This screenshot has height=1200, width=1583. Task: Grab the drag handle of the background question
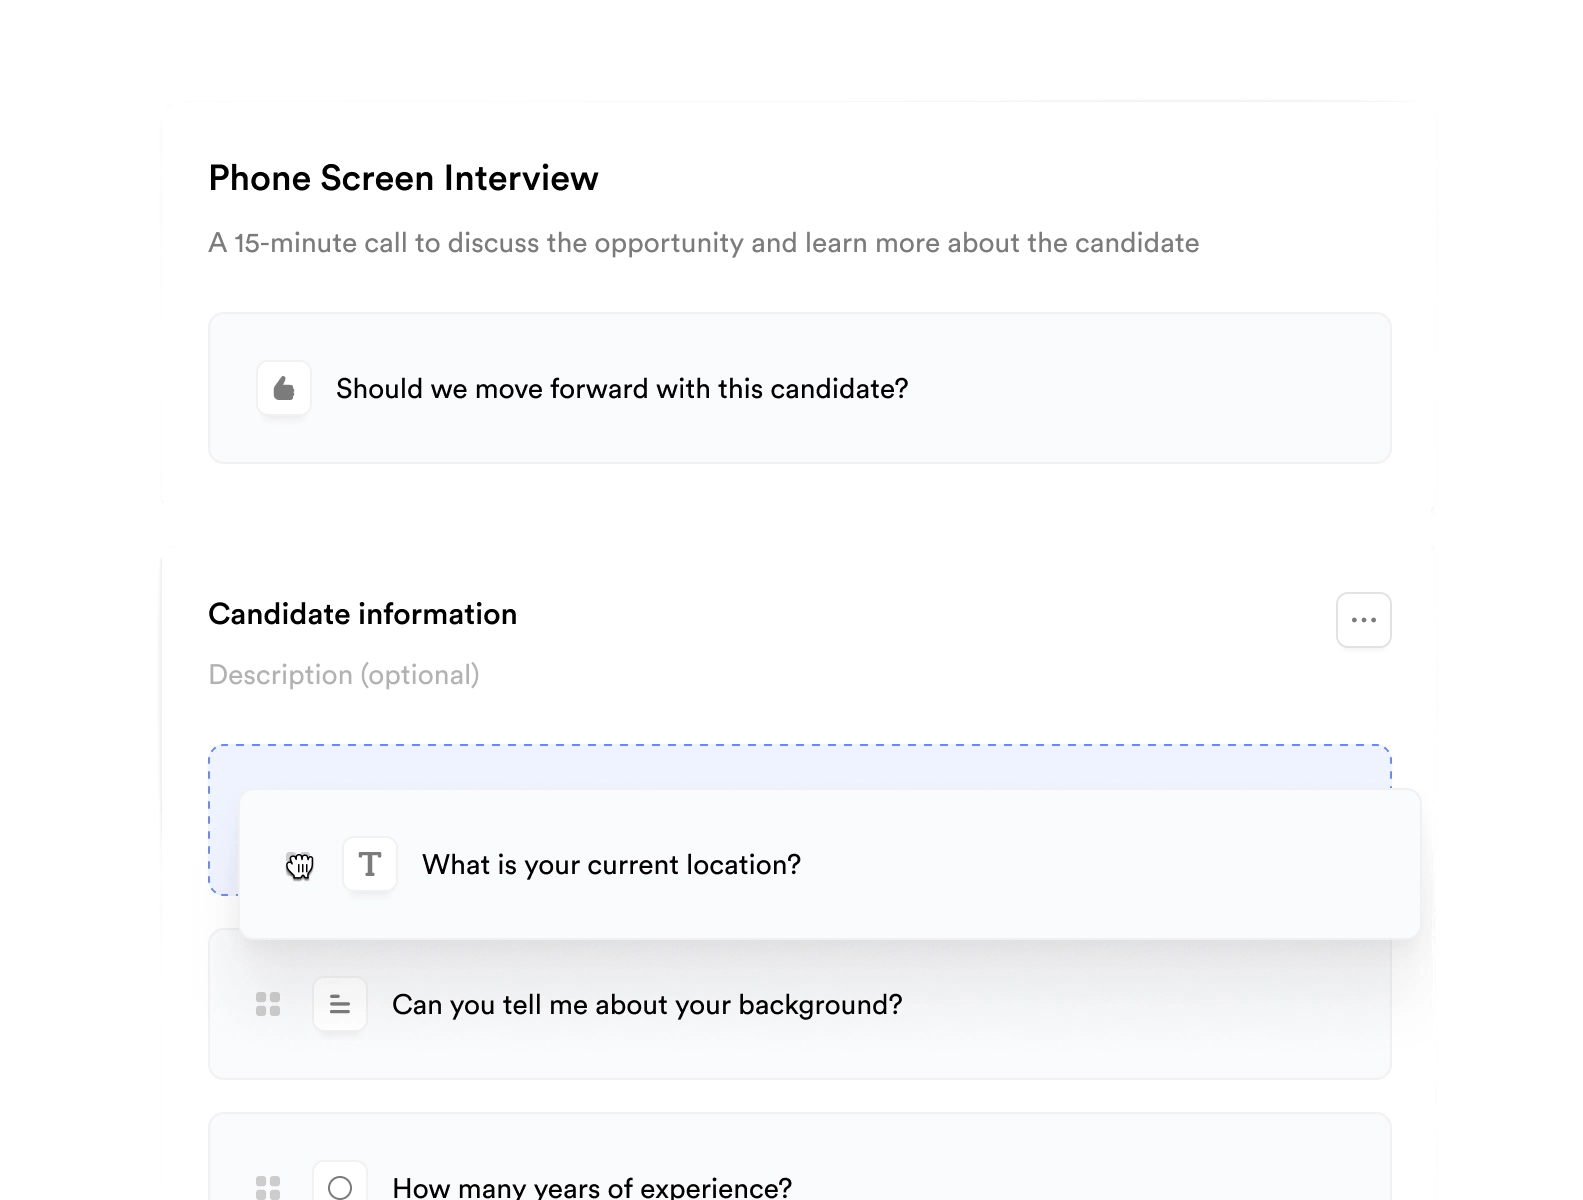(268, 1004)
